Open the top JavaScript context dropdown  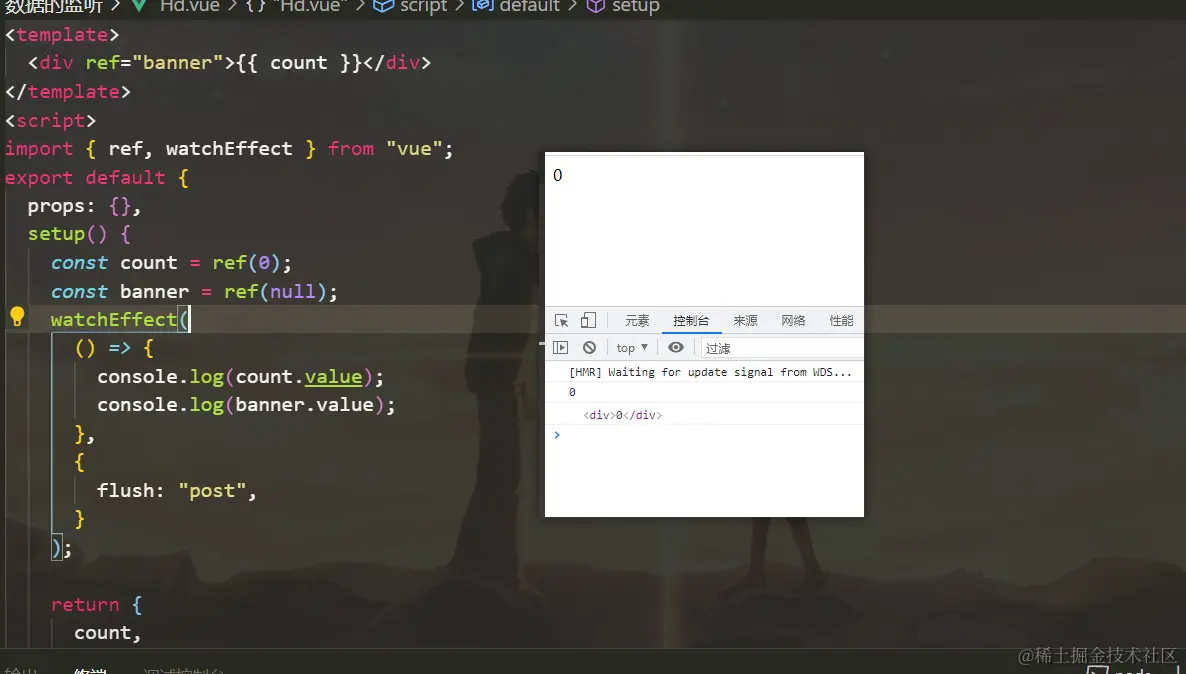pos(632,348)
